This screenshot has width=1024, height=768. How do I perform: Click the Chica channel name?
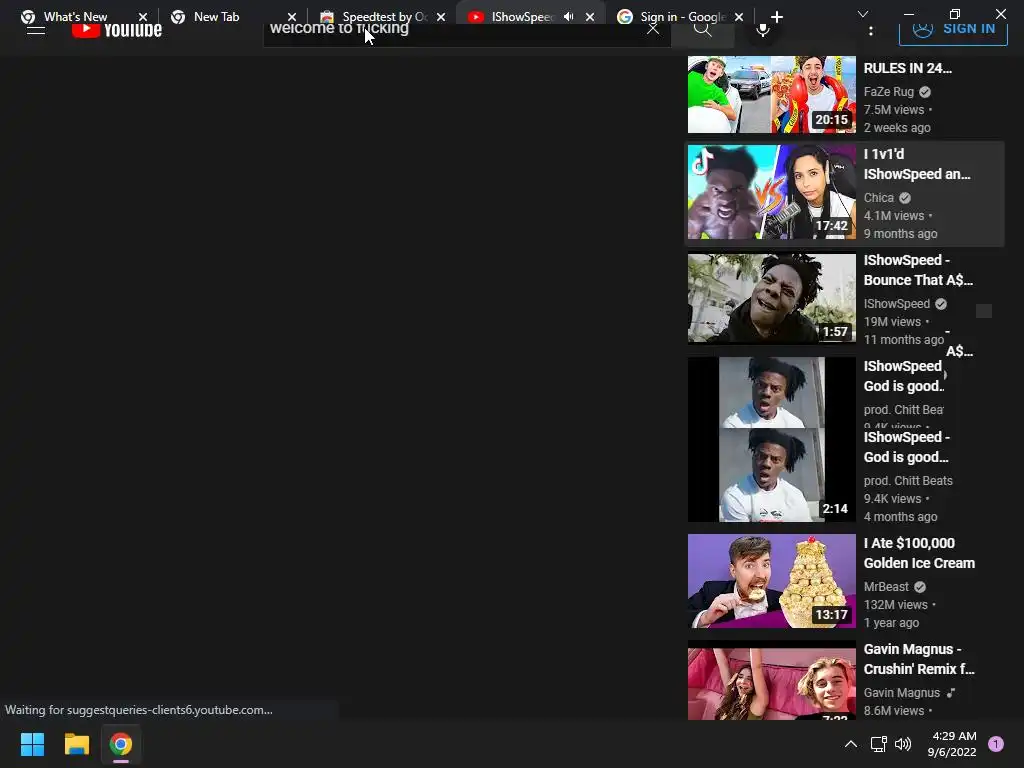point(878,197)
